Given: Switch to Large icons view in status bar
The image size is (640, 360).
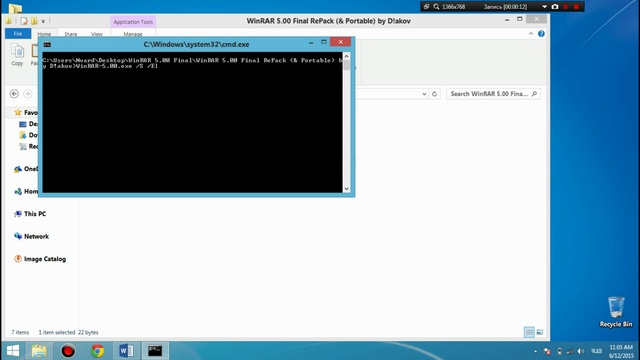Looking at the screenshot, I should click(540, 332).
